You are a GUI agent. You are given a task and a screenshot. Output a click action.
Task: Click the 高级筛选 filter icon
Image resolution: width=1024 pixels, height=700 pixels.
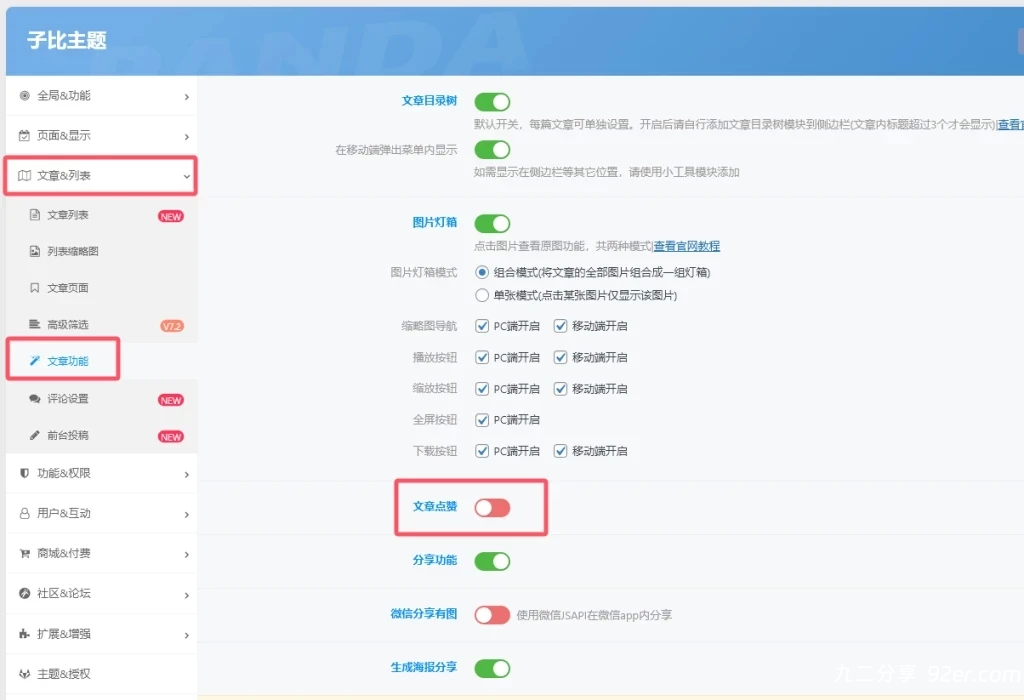(x=35, y=325)
